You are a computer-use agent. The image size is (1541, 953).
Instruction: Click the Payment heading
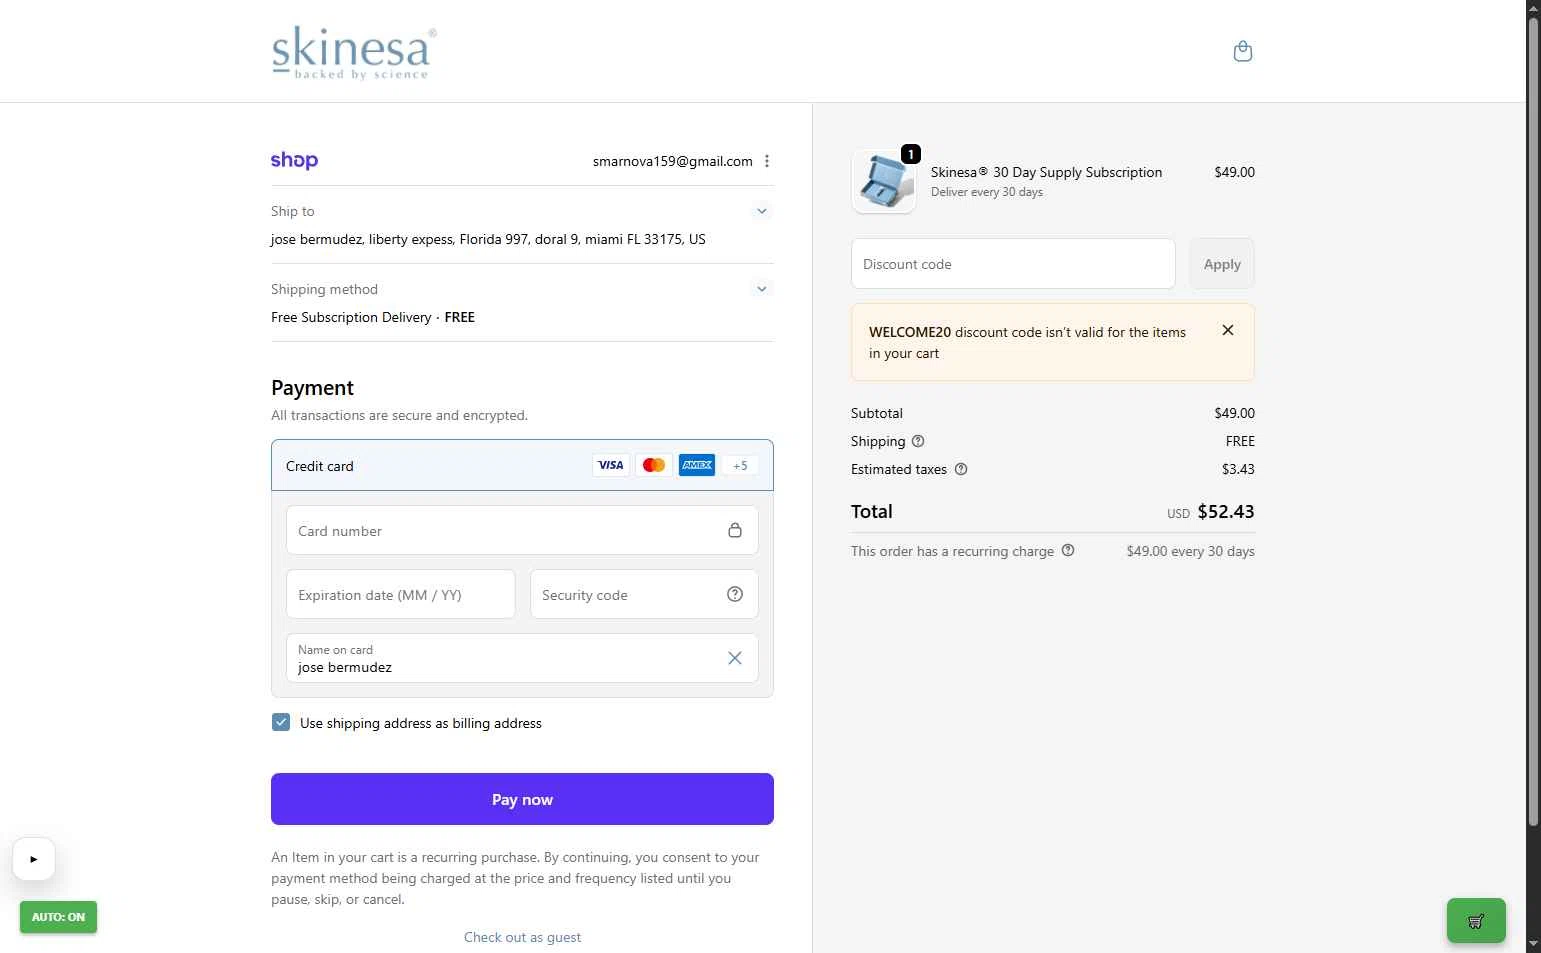pos(312,388)
